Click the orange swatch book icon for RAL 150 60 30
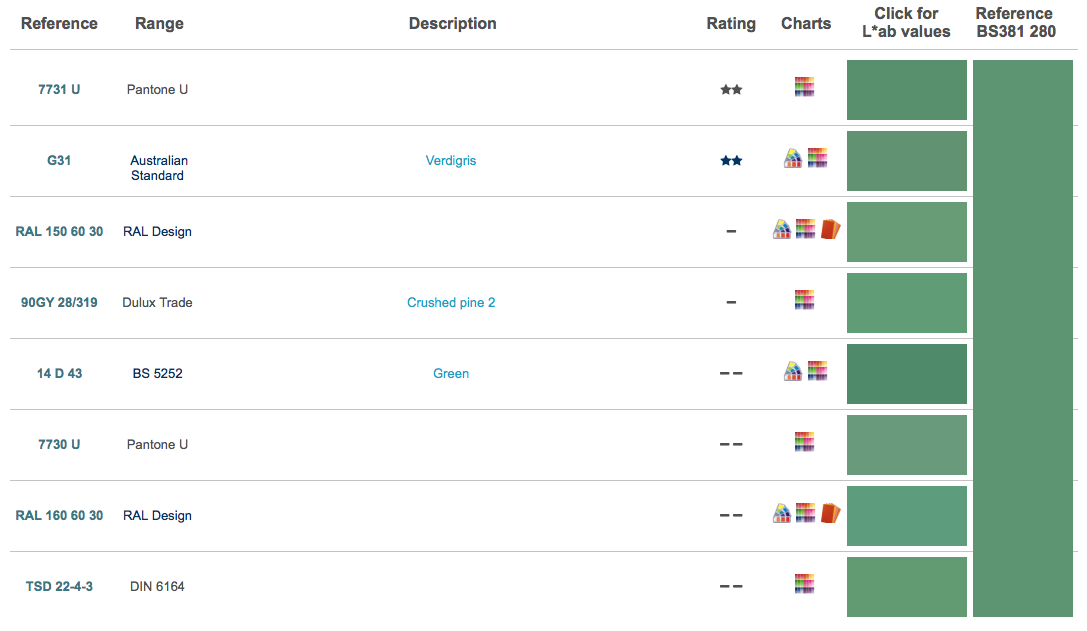Viewport: 1087px width, 631px height. point(831,229)
